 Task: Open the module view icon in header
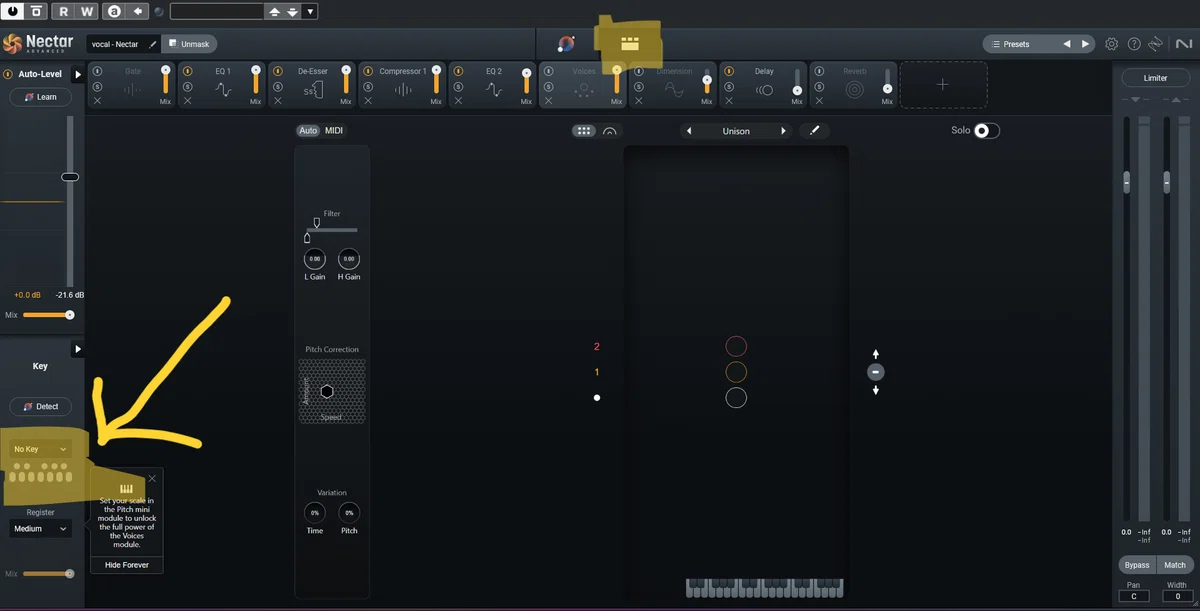point(629,44)
